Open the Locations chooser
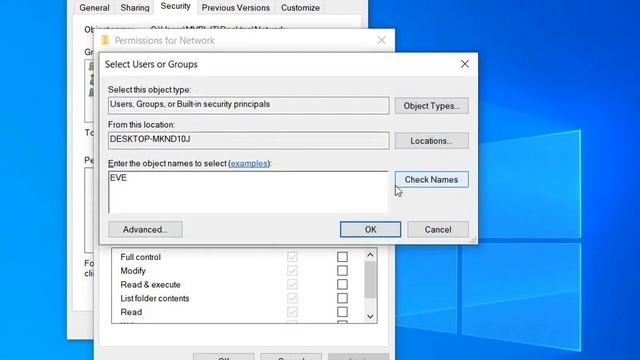 point(431,141)
